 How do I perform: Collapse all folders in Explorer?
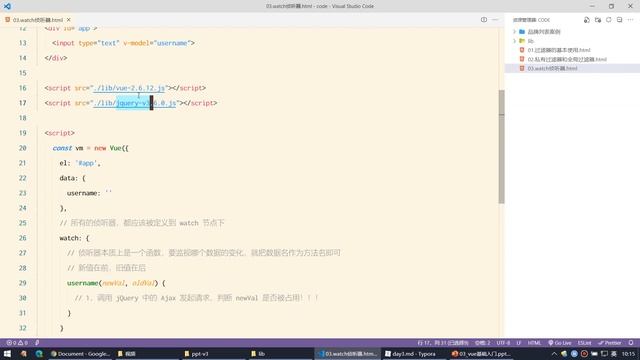coord(619,20)
